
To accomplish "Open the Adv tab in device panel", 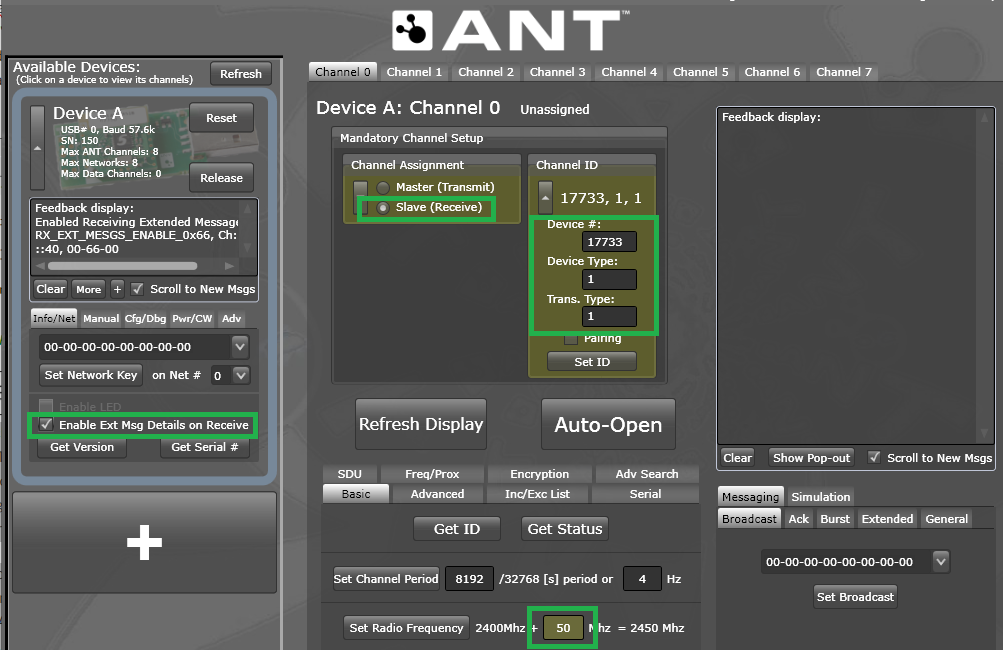I will click(x=231, y=319).
